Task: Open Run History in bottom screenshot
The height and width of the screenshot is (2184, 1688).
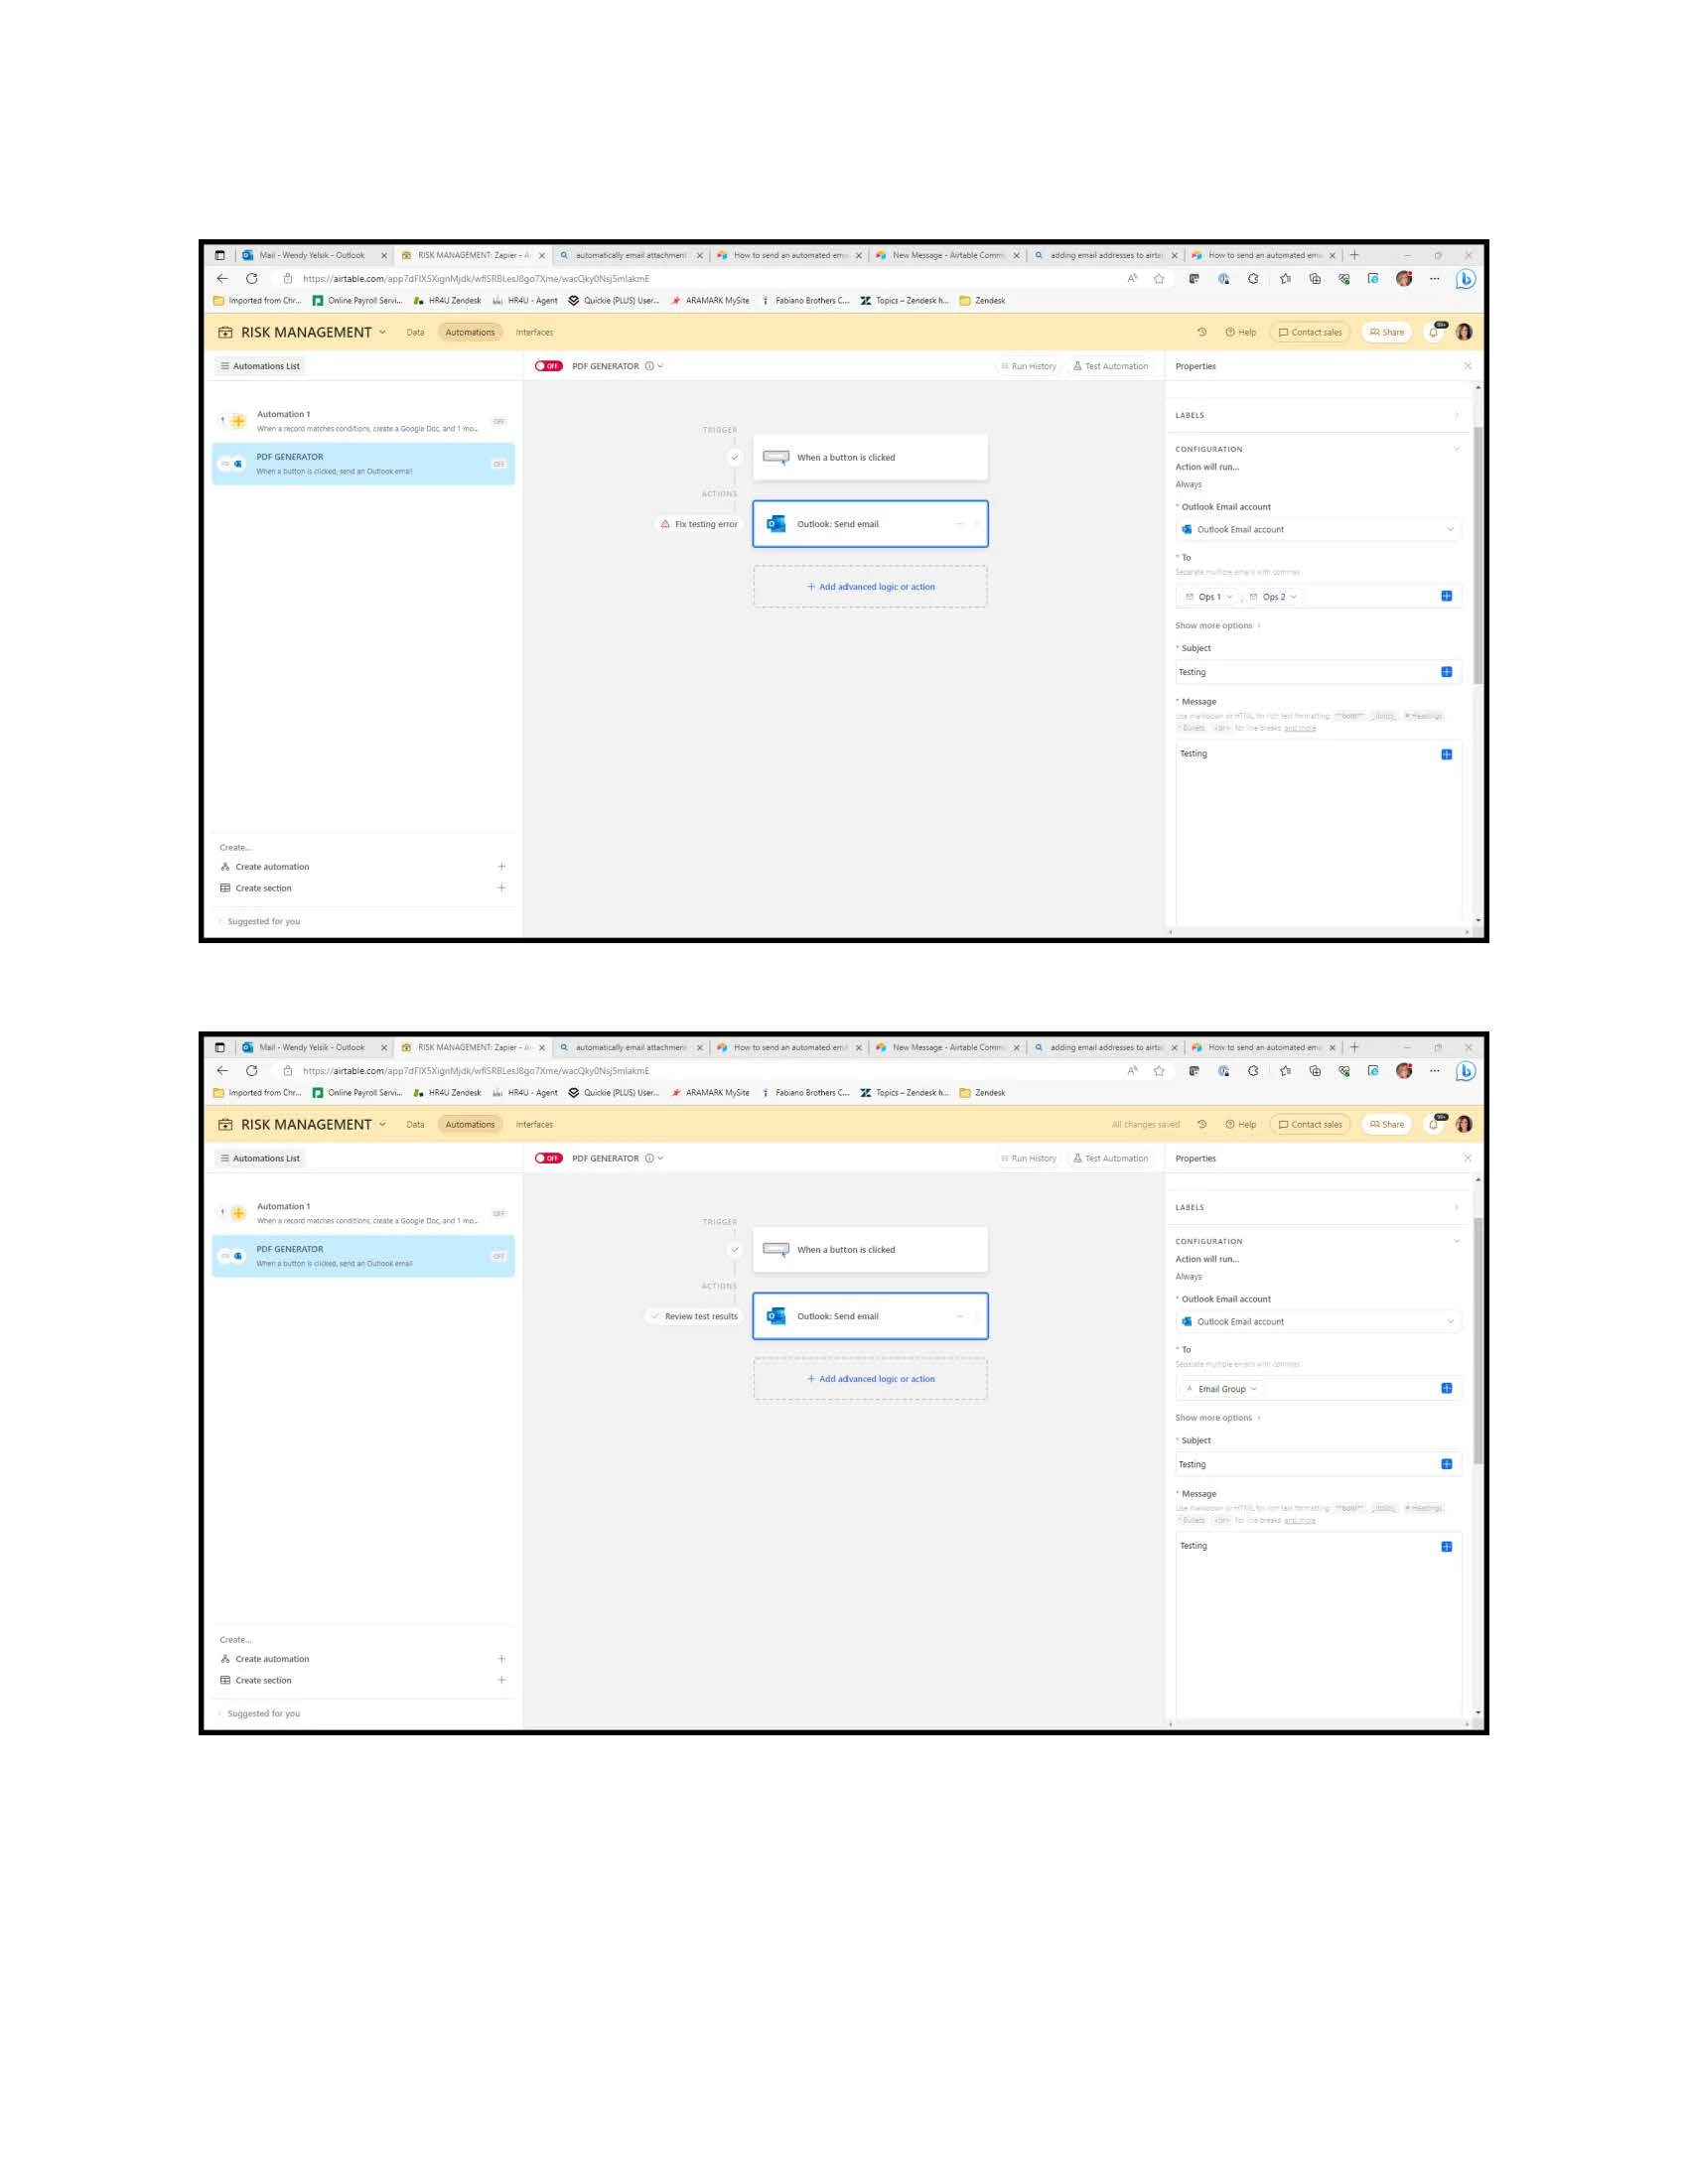Action: pos(1028,1158)
